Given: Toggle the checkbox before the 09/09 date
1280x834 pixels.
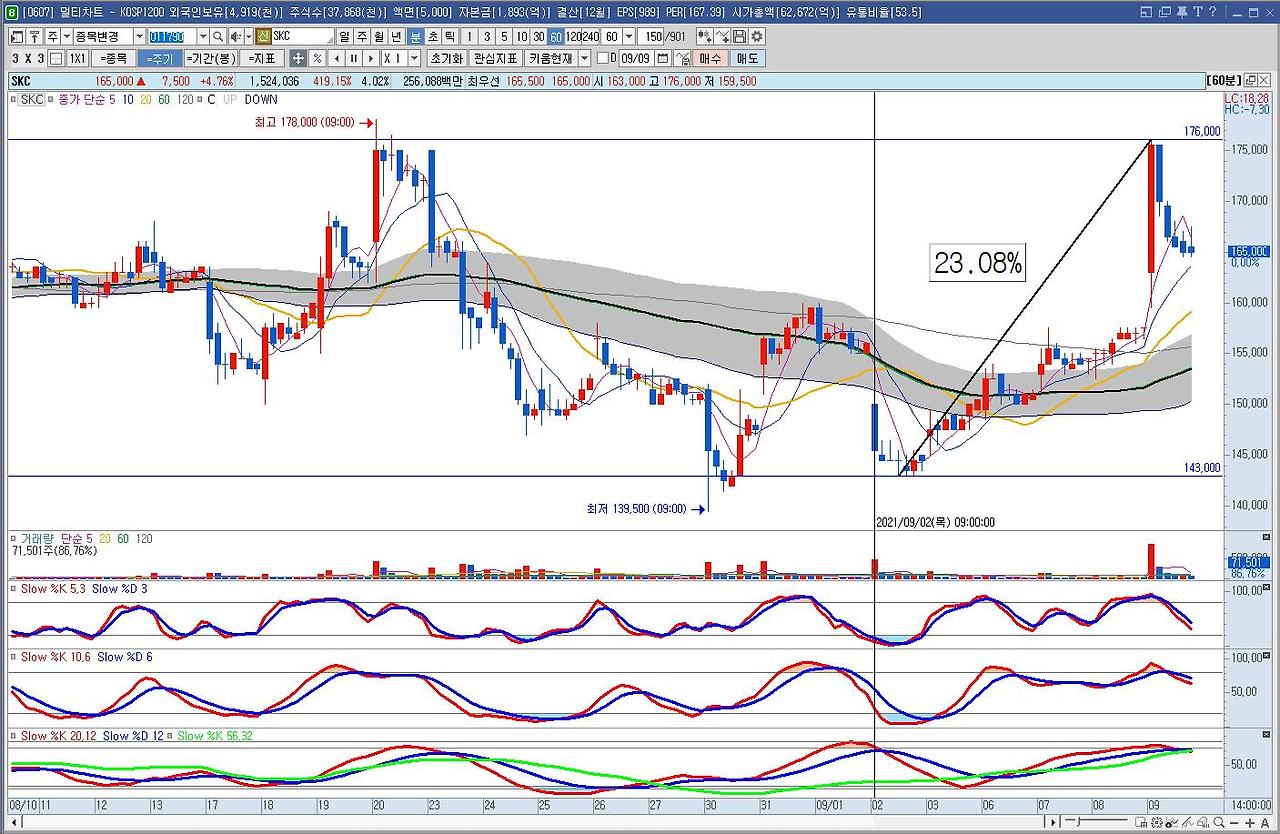Looking at the screenshot, I should pyautogui.click(x=603, y=58).
